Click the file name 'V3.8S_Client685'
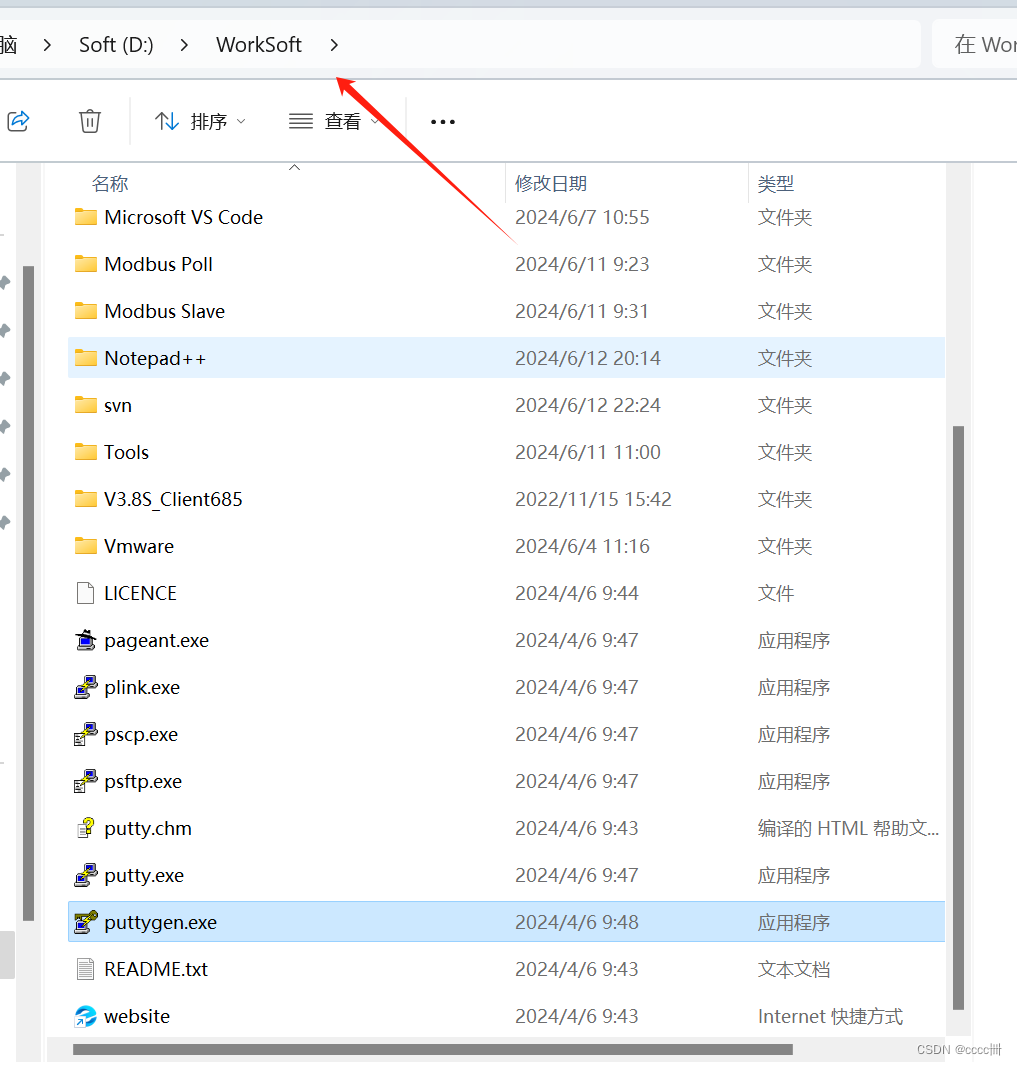1017x1065 pixels. [173, 499]
